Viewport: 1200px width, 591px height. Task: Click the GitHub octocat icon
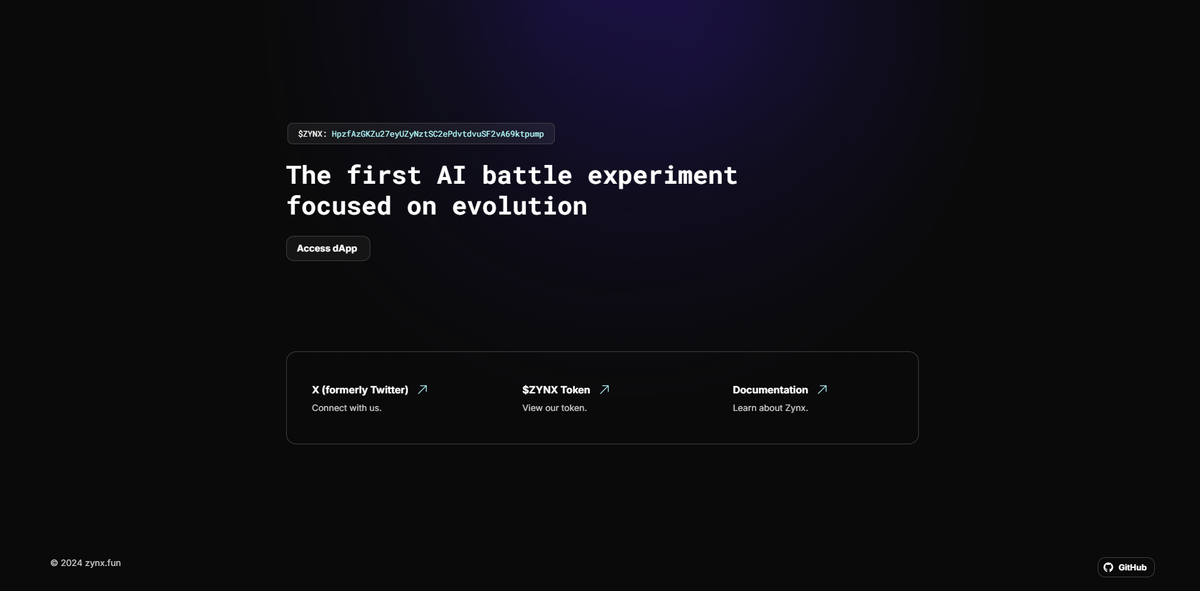click(1108, 567)
